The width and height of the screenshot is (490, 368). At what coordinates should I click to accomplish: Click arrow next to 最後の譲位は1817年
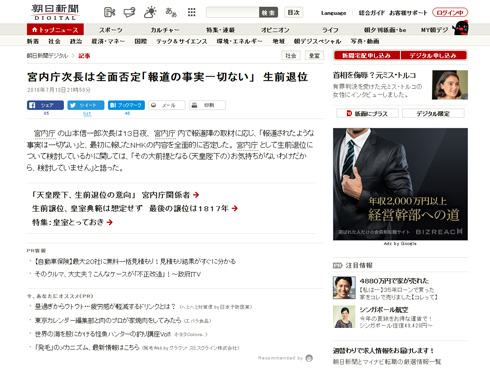coord(235,208)
